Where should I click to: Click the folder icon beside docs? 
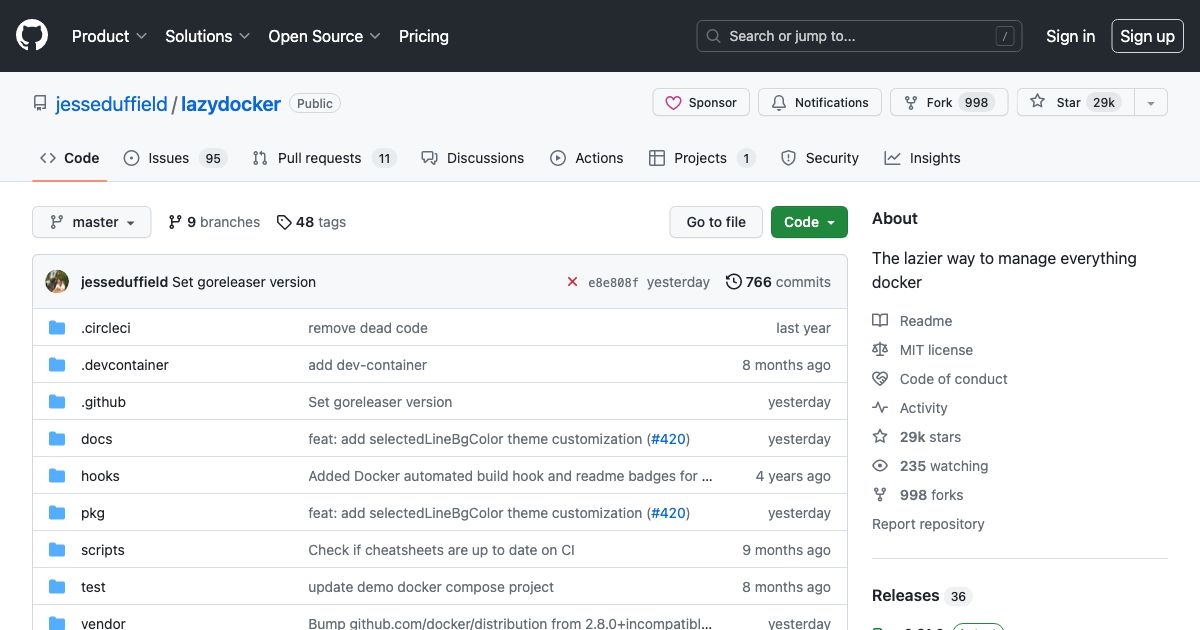click(x=57, y=438)
